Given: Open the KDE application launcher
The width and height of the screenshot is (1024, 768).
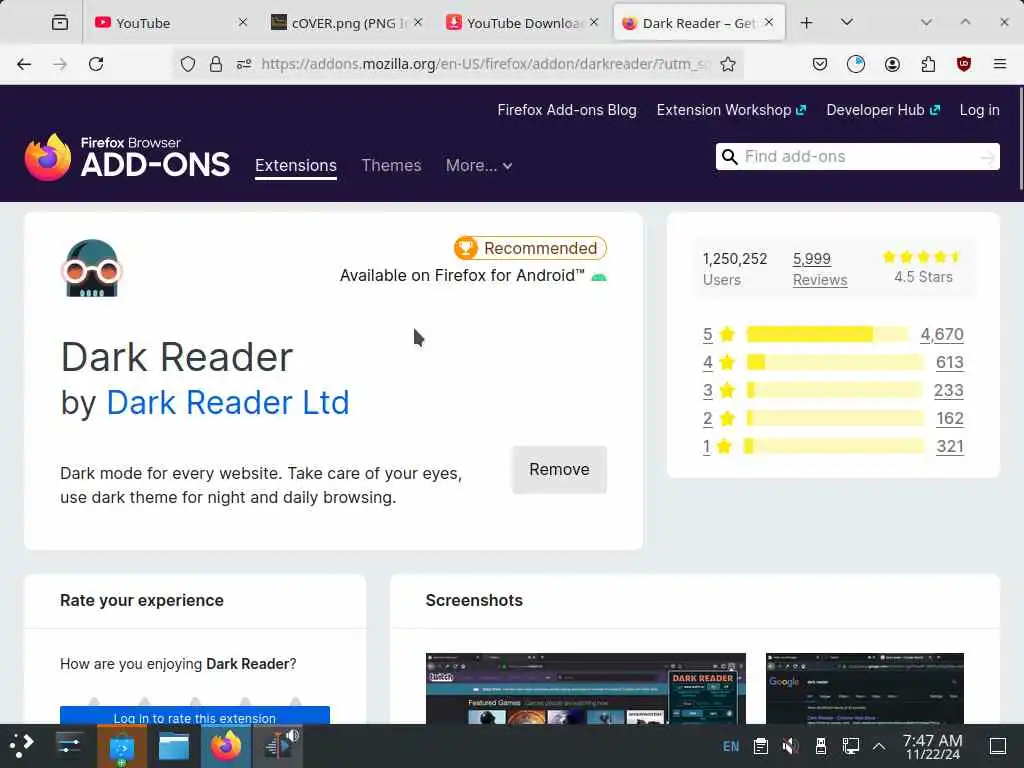Looking at the screenshot, I should [x=22, y=745].
